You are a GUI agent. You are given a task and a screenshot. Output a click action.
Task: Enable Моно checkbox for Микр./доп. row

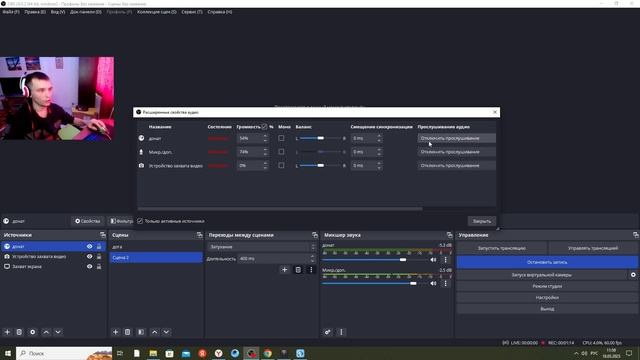coord(281,152)
